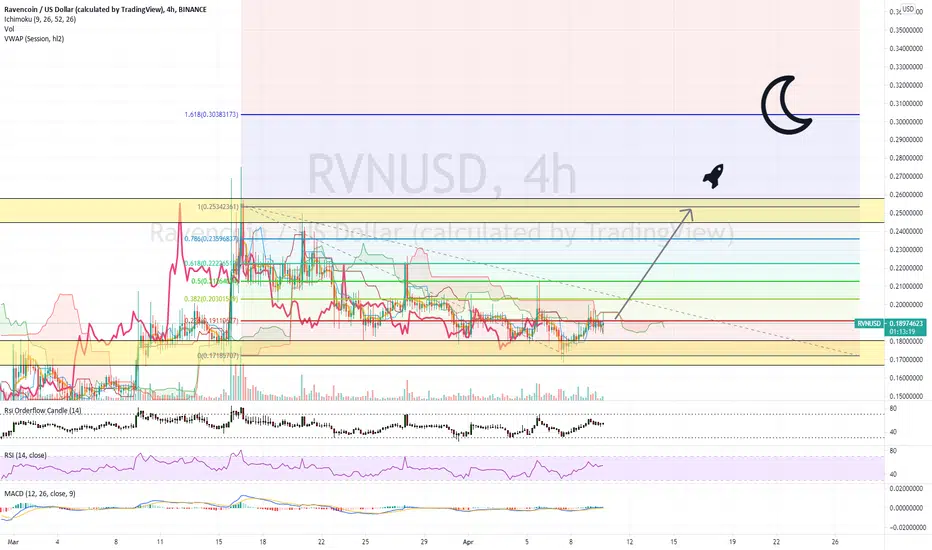Image resolution: width=932 pixels, height=550 pixels.
Task: Select the Rsi Orderflow Candle (14) label
Action: [43, 410]
